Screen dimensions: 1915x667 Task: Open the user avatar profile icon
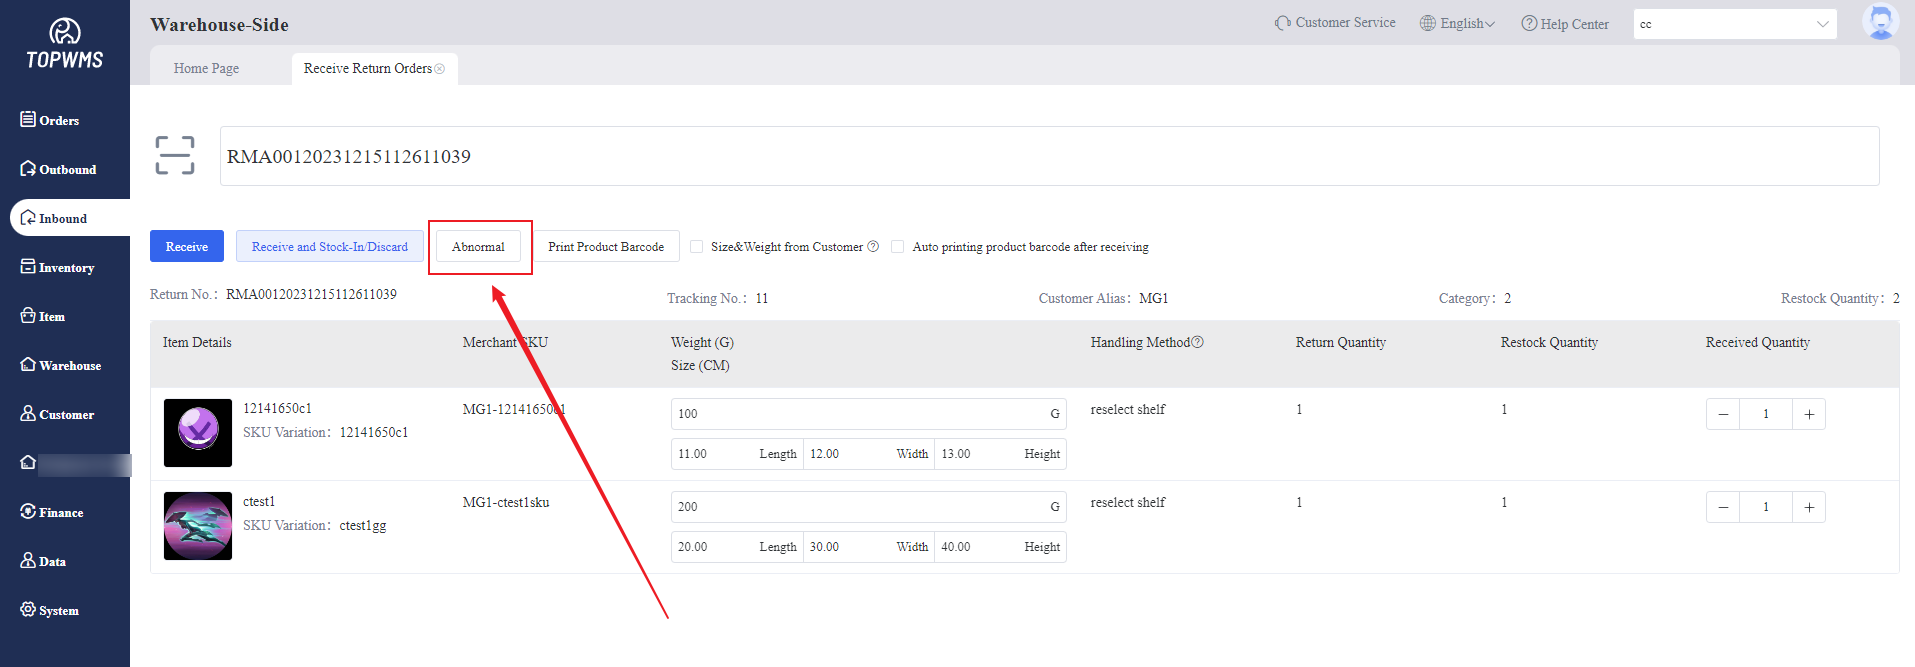click(1880, 22)
